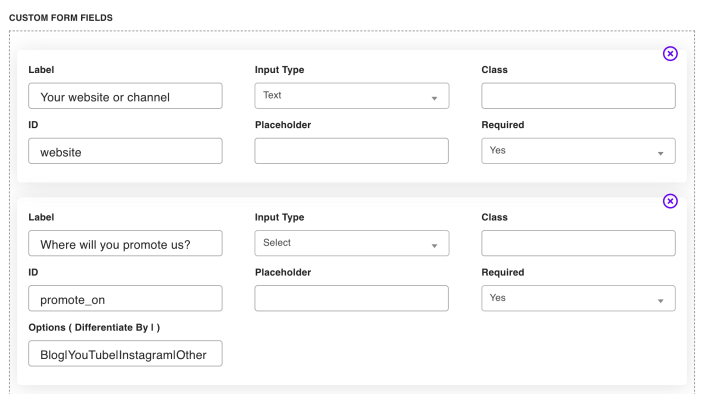Click Label input 'Your website or channel'
Screen dimensions: 704x394
pos(125,96)
